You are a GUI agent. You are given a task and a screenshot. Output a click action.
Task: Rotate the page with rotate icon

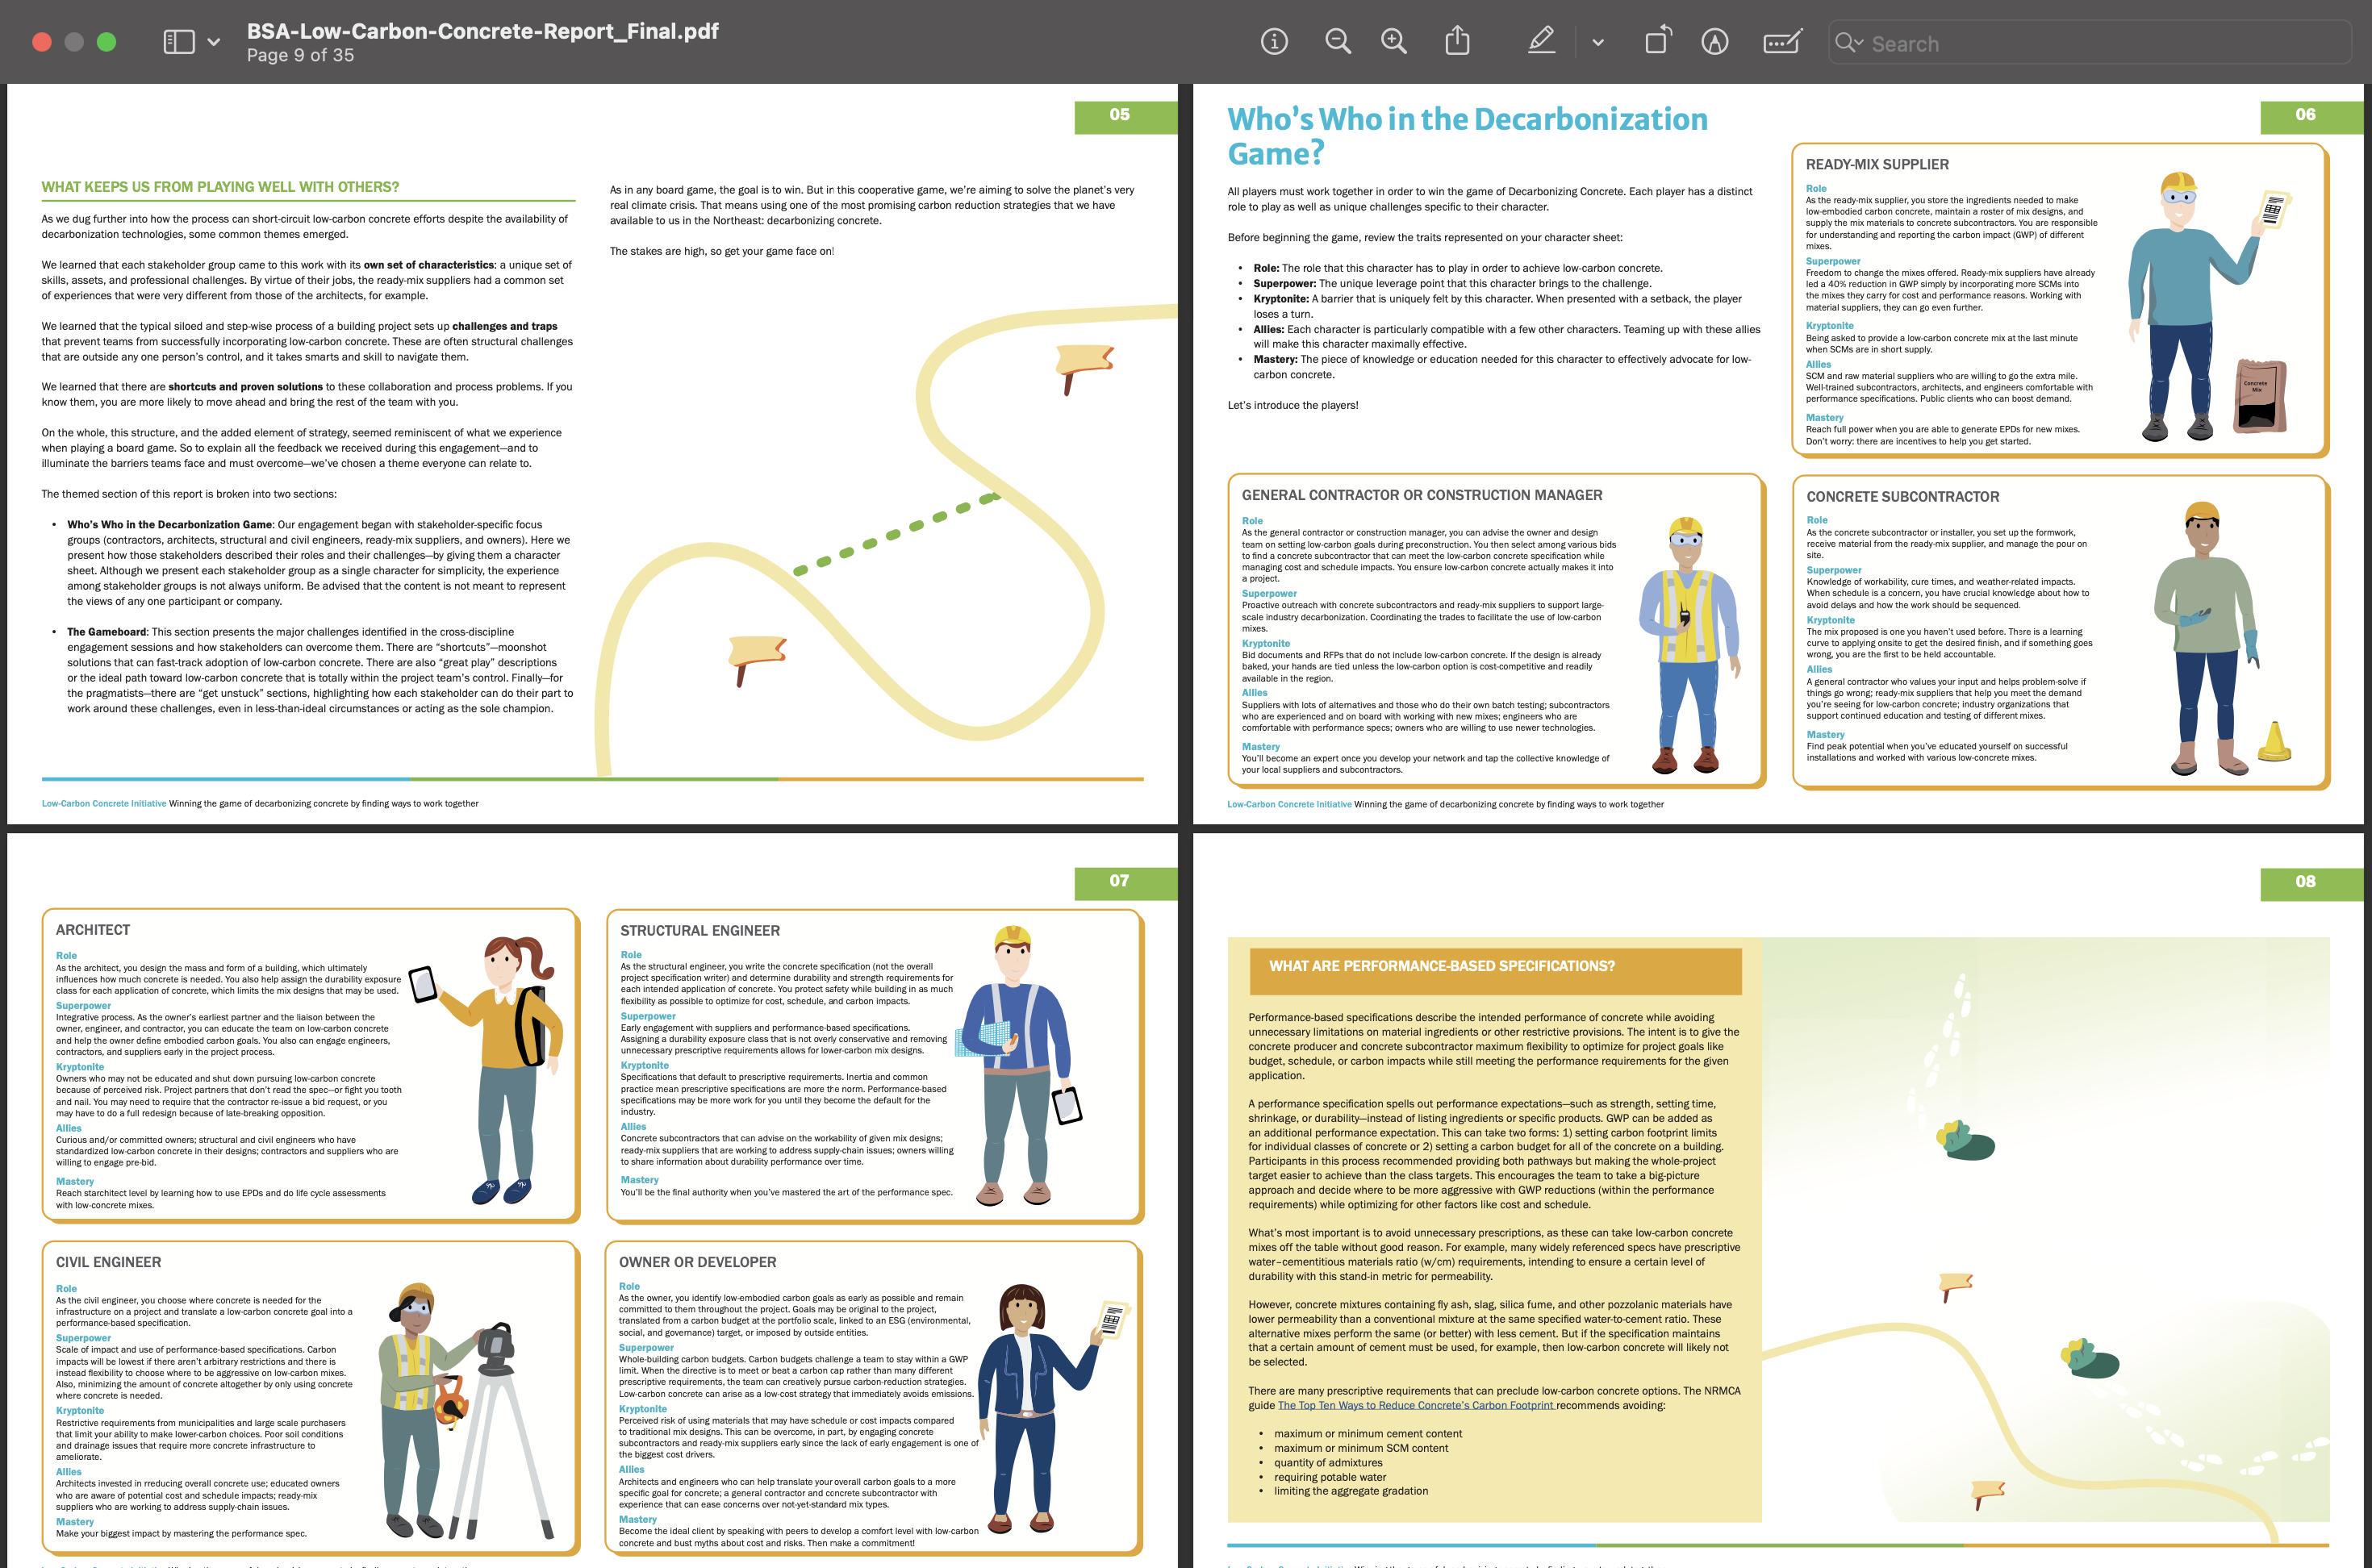point(1657,41)
